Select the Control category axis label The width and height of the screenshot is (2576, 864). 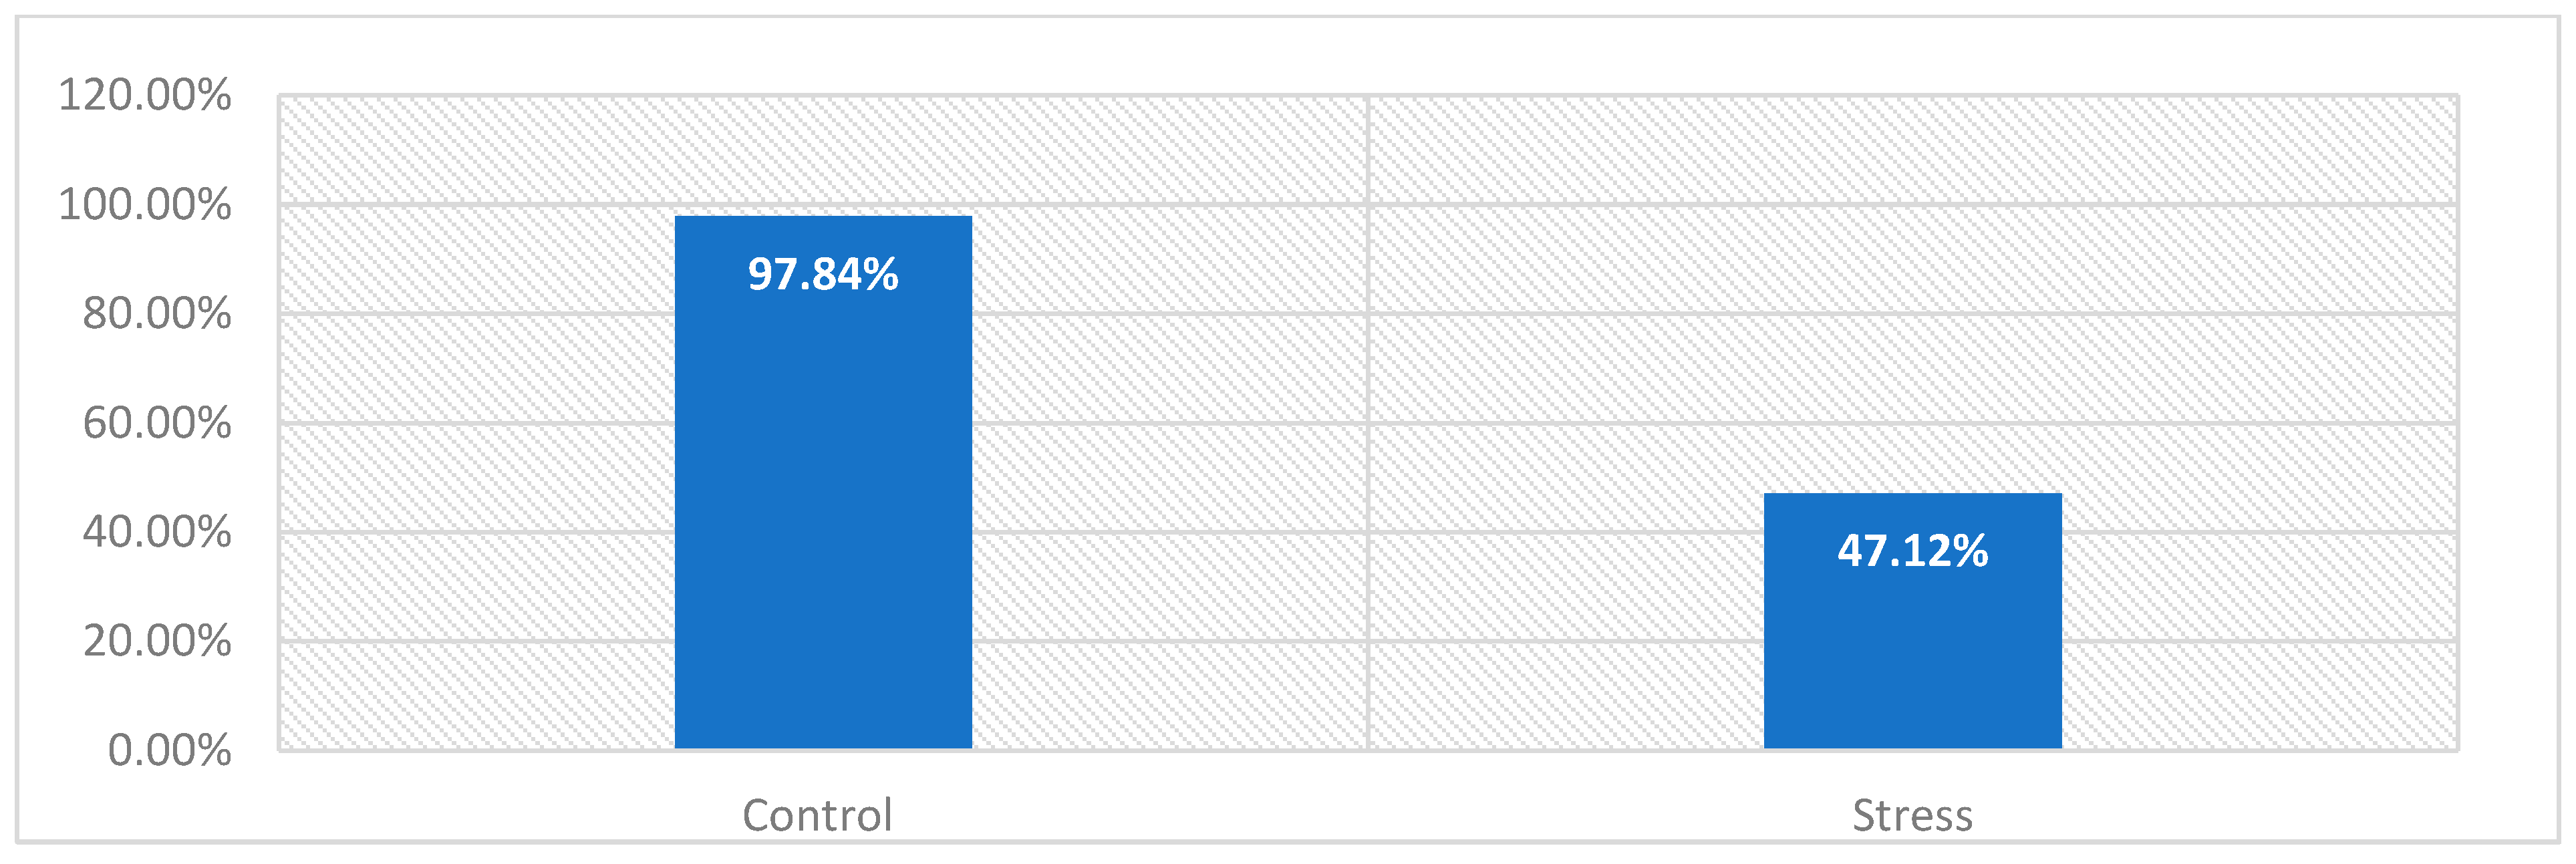coord(817,815)
